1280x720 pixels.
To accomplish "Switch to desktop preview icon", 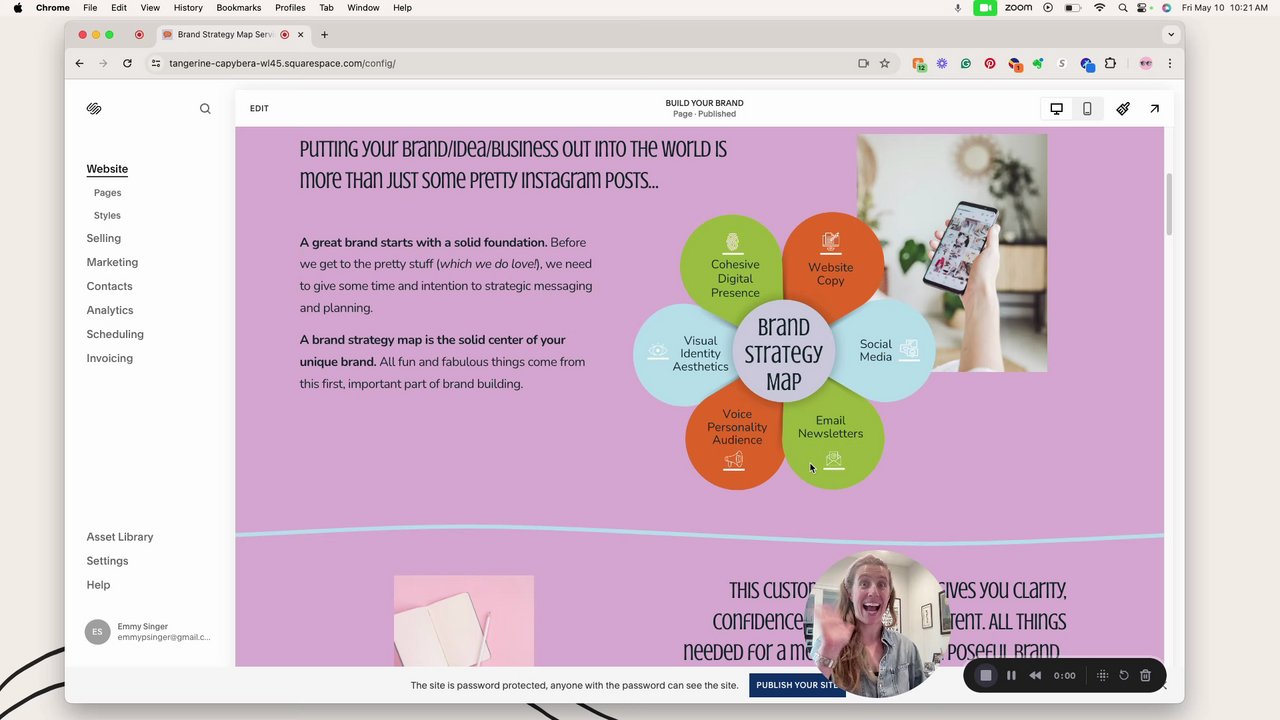I will [1056, 108].
